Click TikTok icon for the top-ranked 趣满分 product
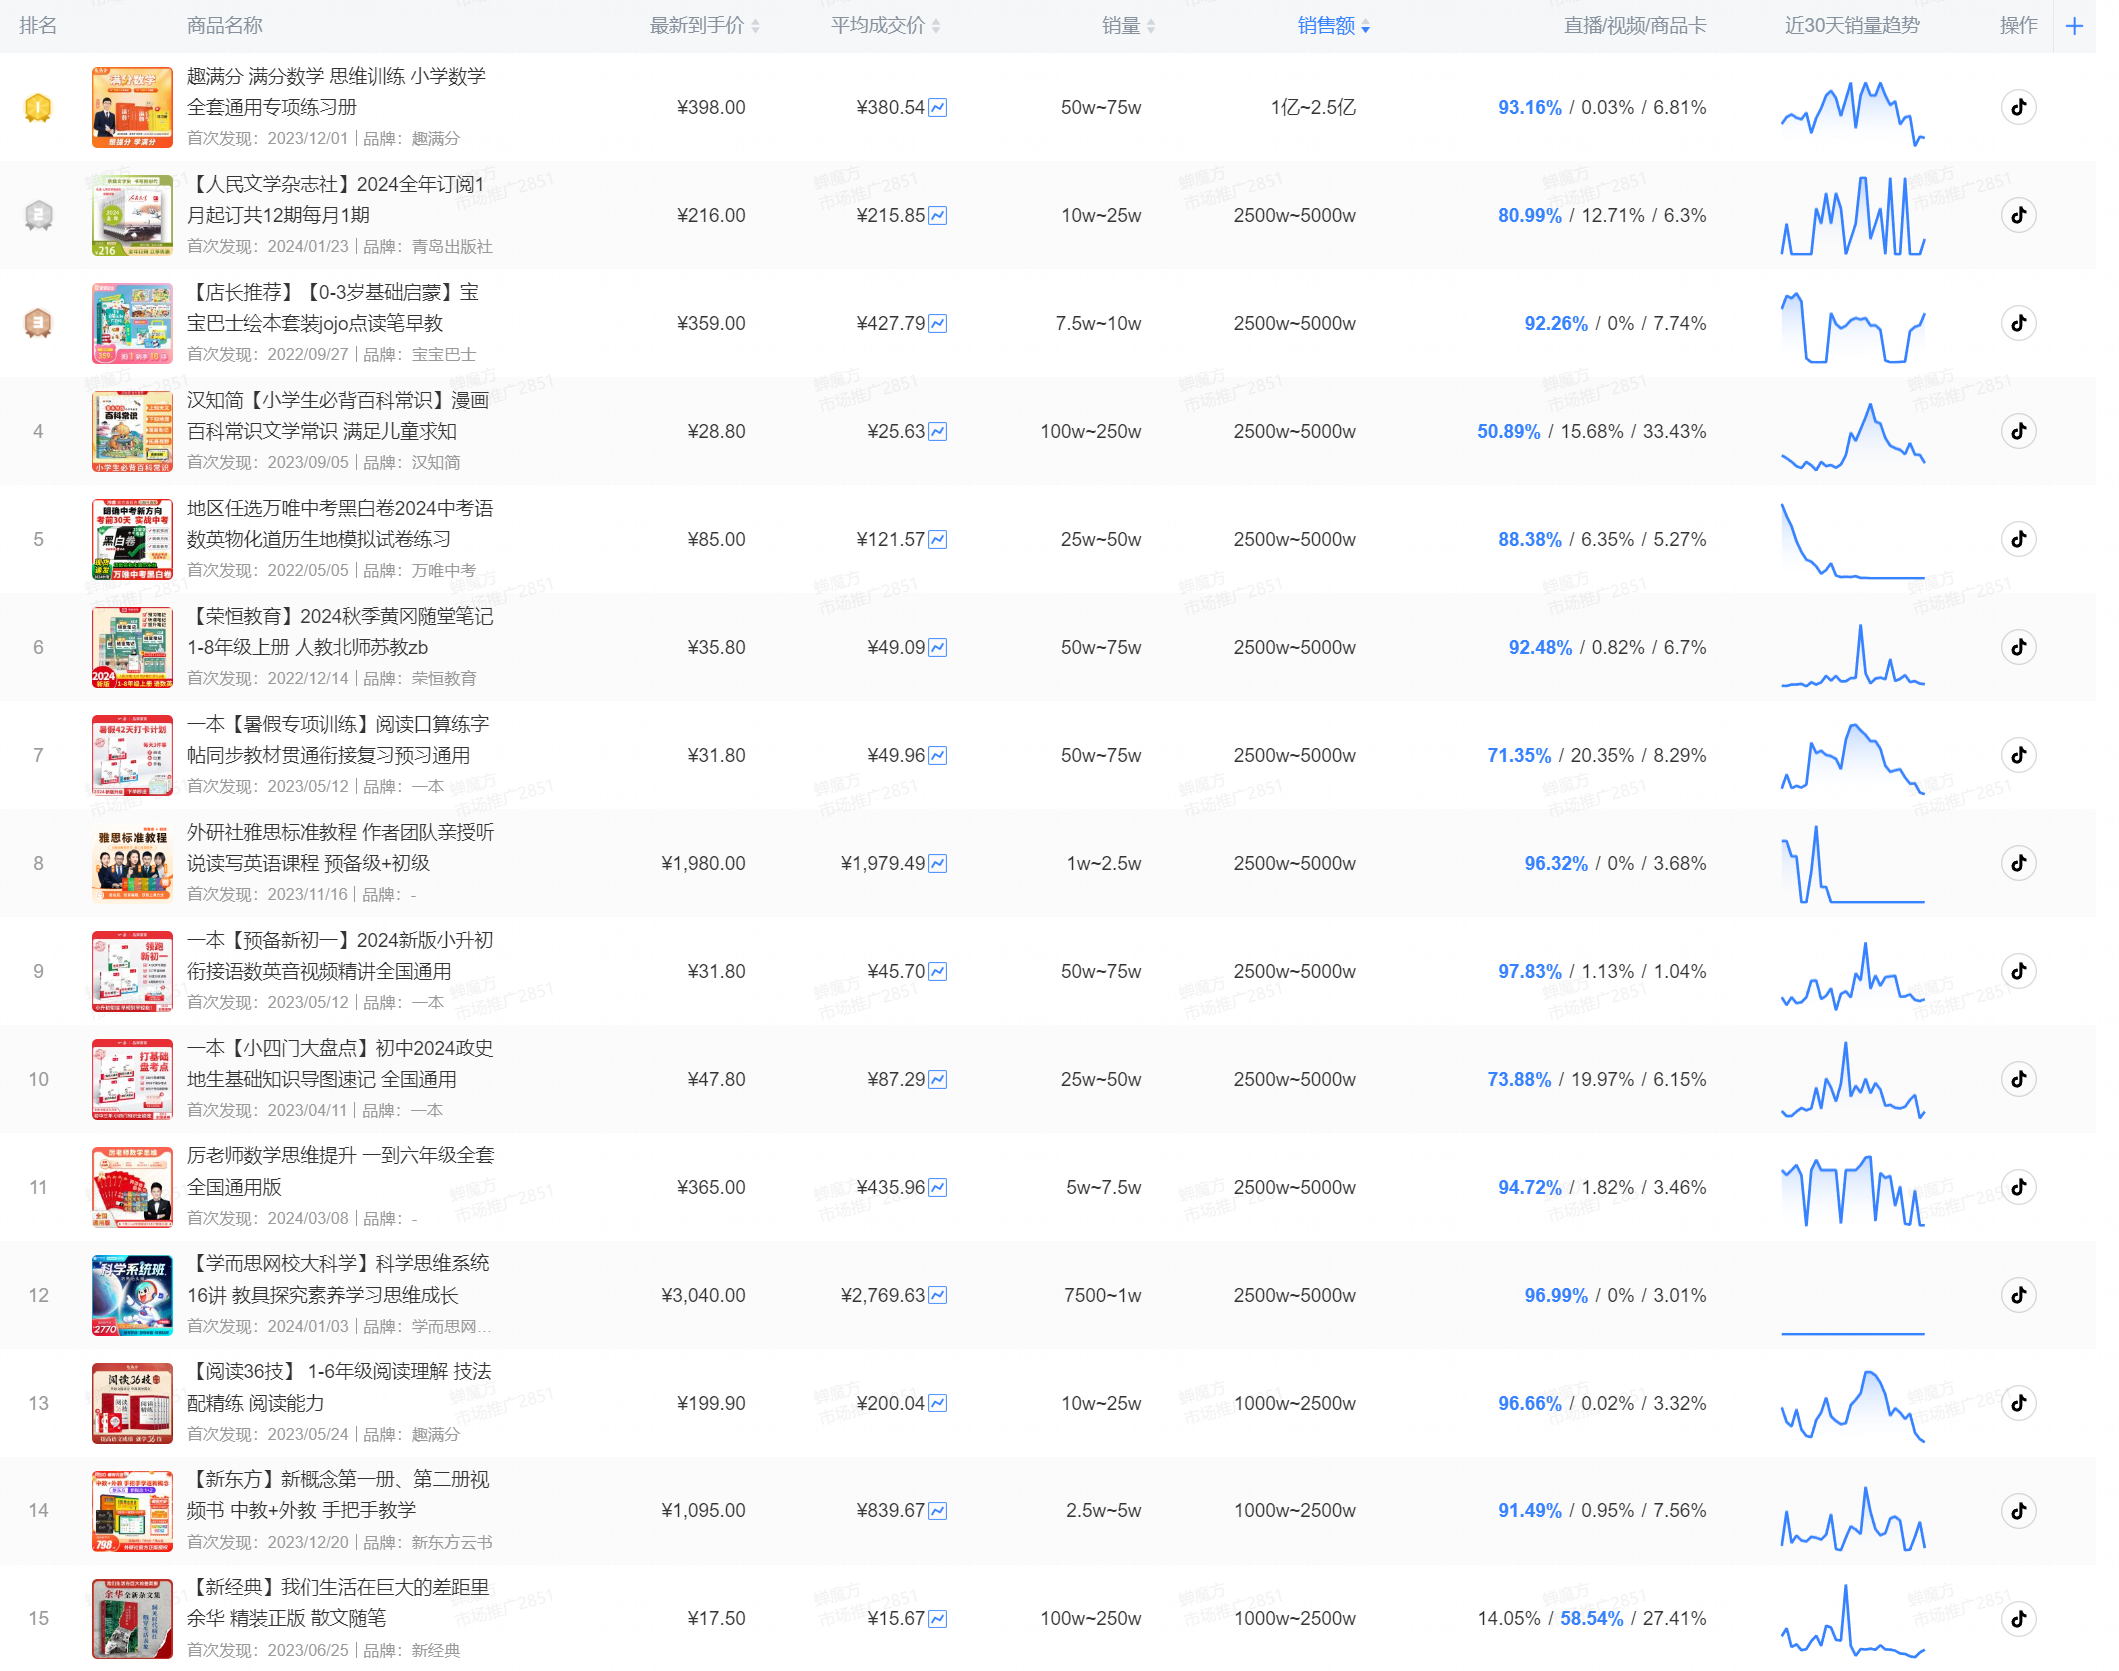2119x1671 pixels. pyautogui.click(x=2018, y=107)
